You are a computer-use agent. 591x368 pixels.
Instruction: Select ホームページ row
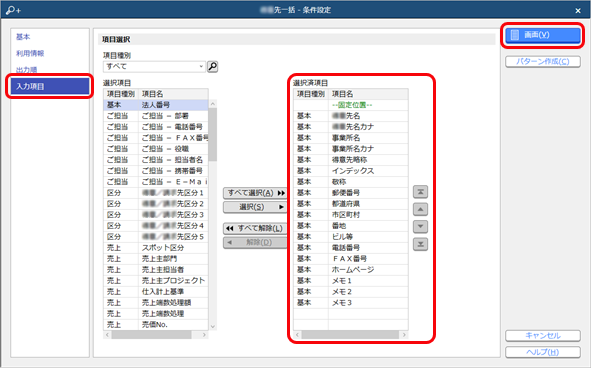[x=351, y=270]
